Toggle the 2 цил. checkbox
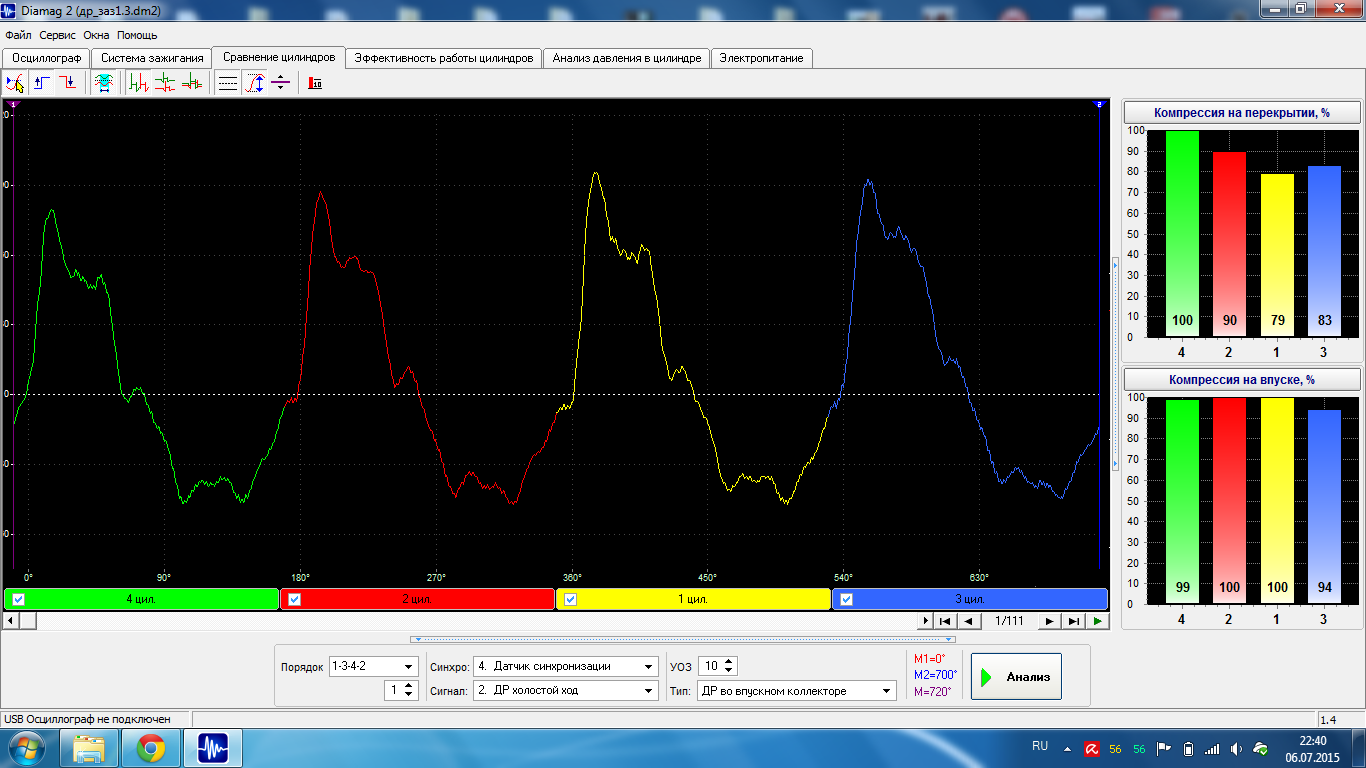 click(x=295, y=600)
